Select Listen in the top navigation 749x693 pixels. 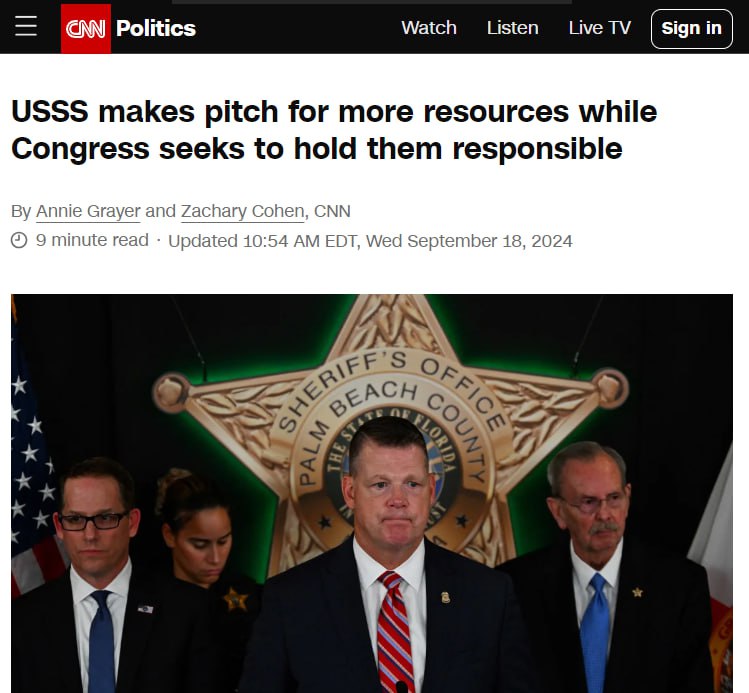(x=513, y=28)
